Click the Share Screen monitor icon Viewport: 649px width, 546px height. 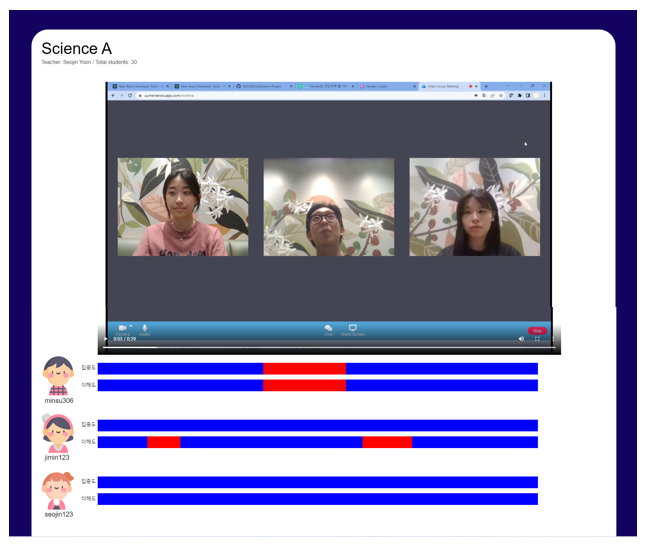click(x=353, y=327)
